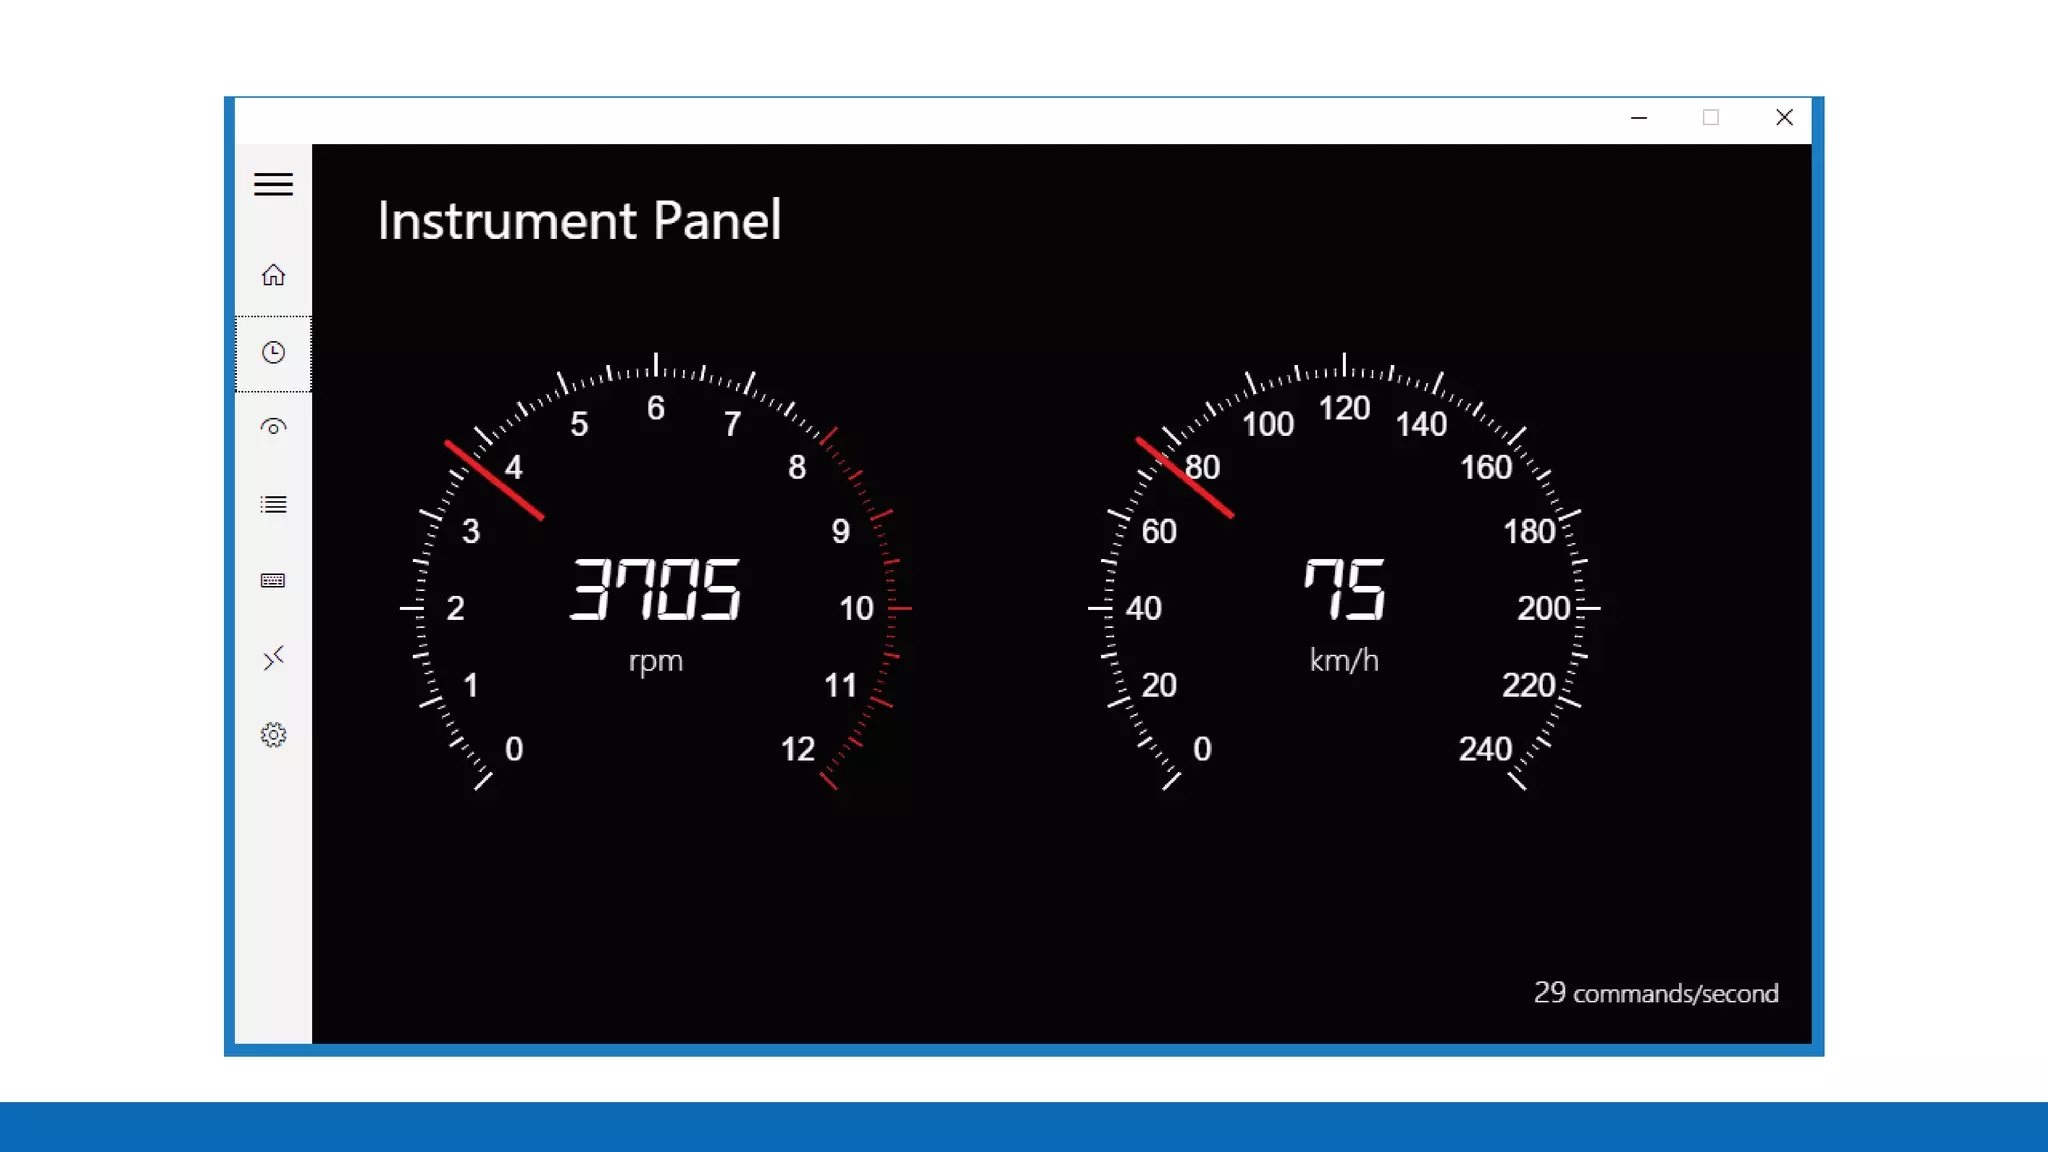Open the keyboard terminal icon
The height and width of the screenshot is (1152, 2048).
click(x=273, y=581)
